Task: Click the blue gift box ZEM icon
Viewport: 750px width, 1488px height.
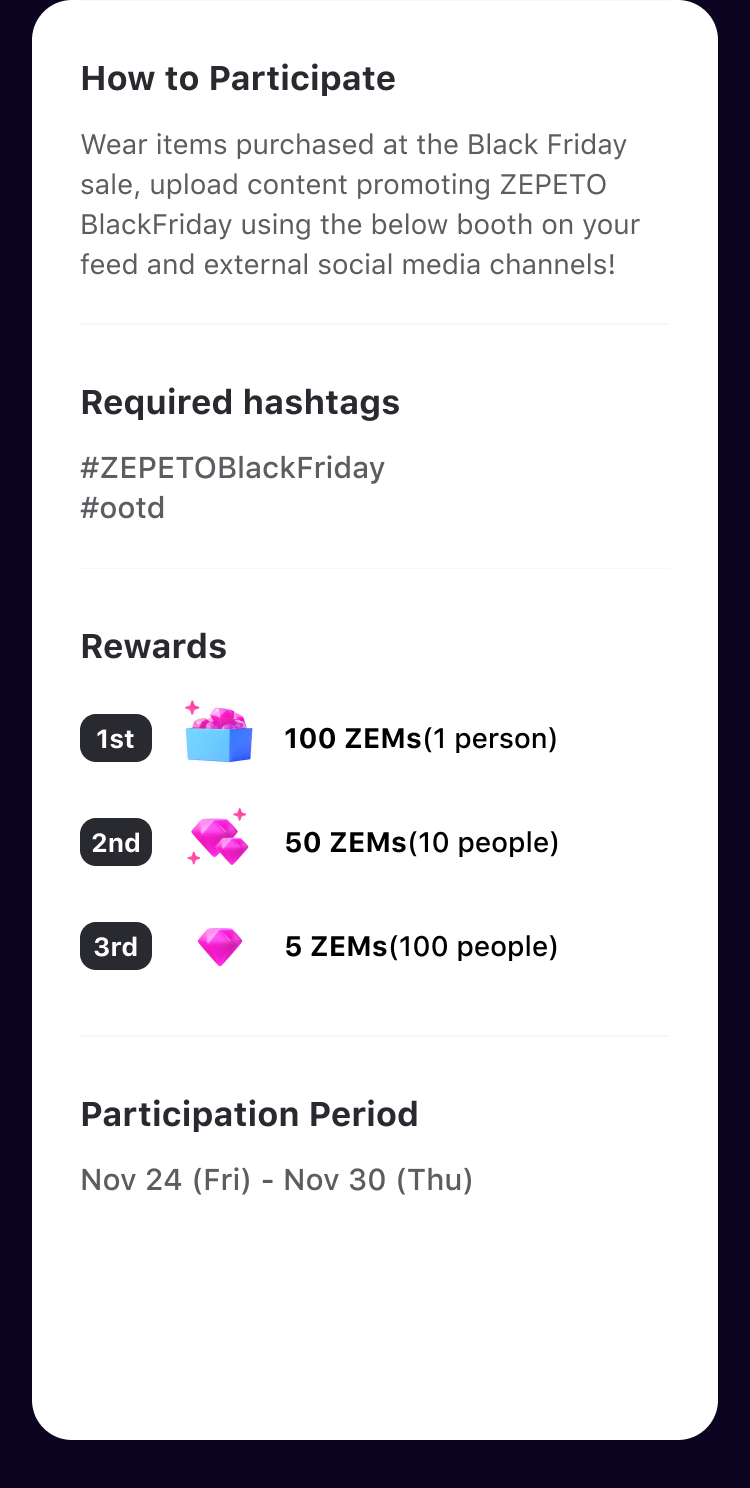Action: point(219,732)
